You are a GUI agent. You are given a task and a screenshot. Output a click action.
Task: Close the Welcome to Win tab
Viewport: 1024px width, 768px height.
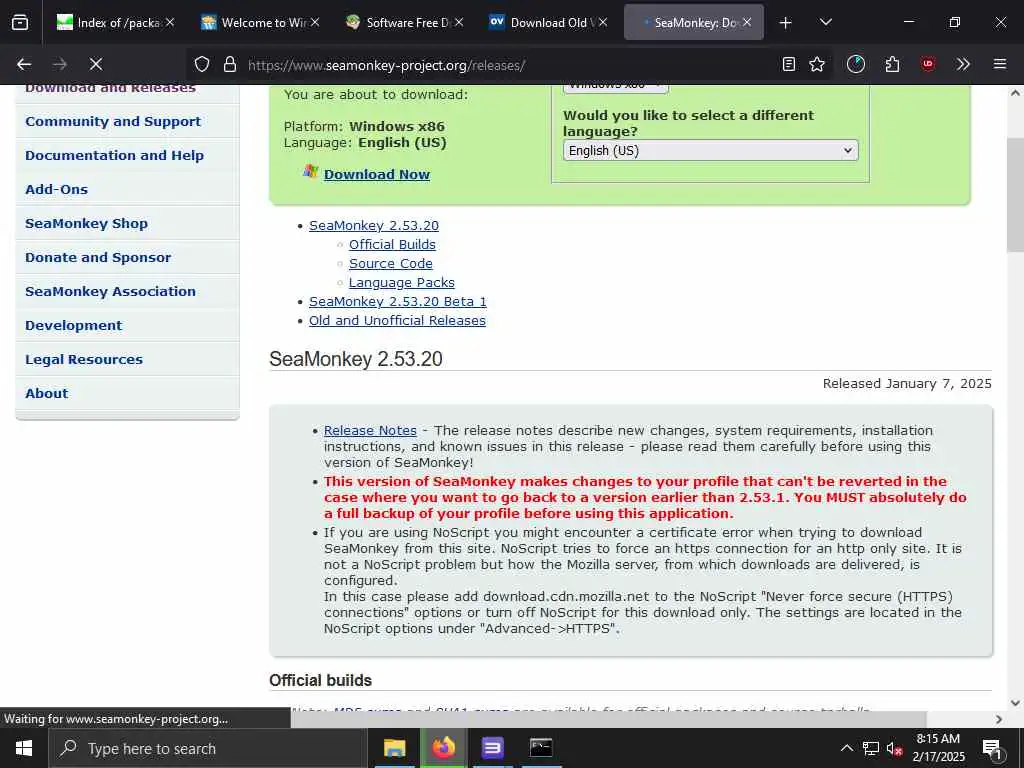click(315, 22)
